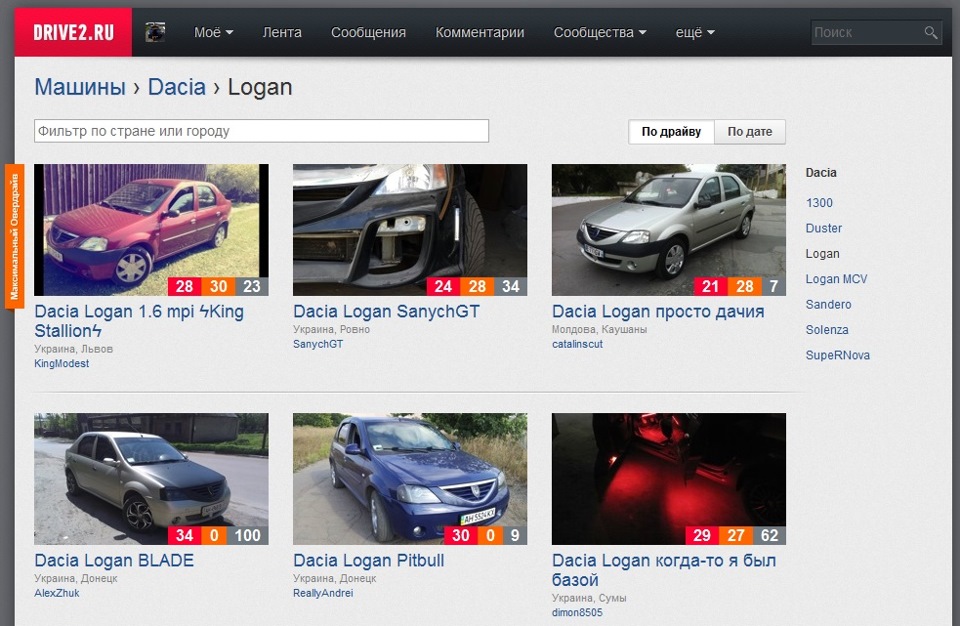Click the Logan entry in sidebar list

point(822,254)
